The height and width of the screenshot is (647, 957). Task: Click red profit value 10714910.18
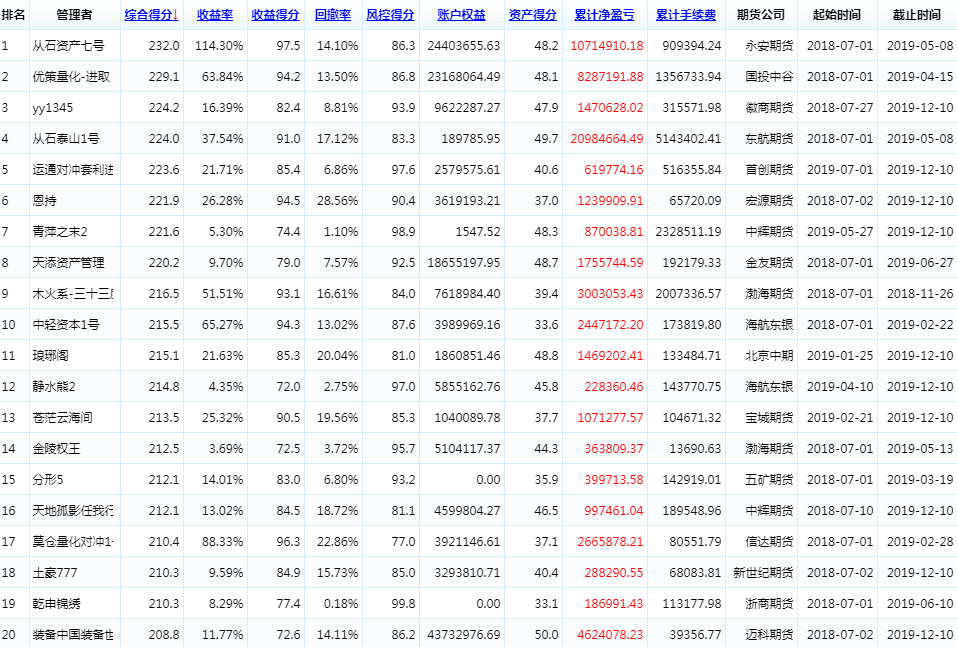tap(607, 46)
